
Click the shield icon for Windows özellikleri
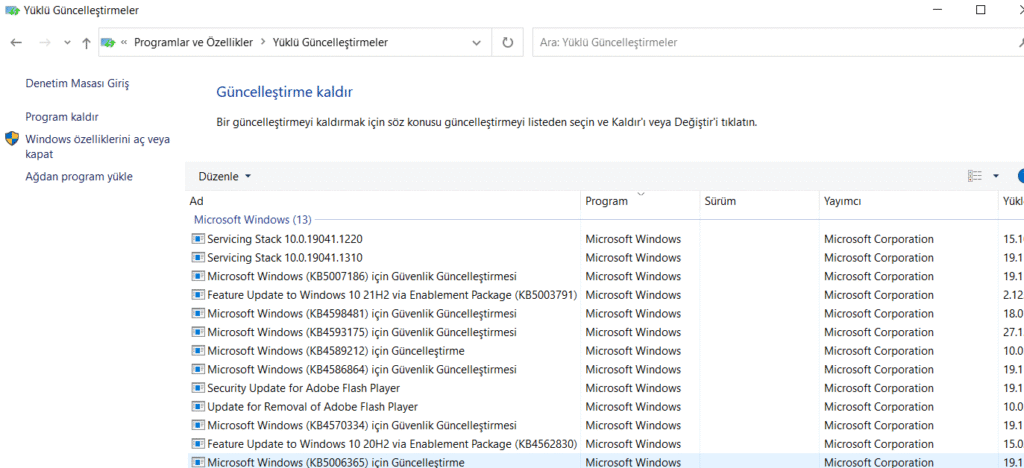12,140
